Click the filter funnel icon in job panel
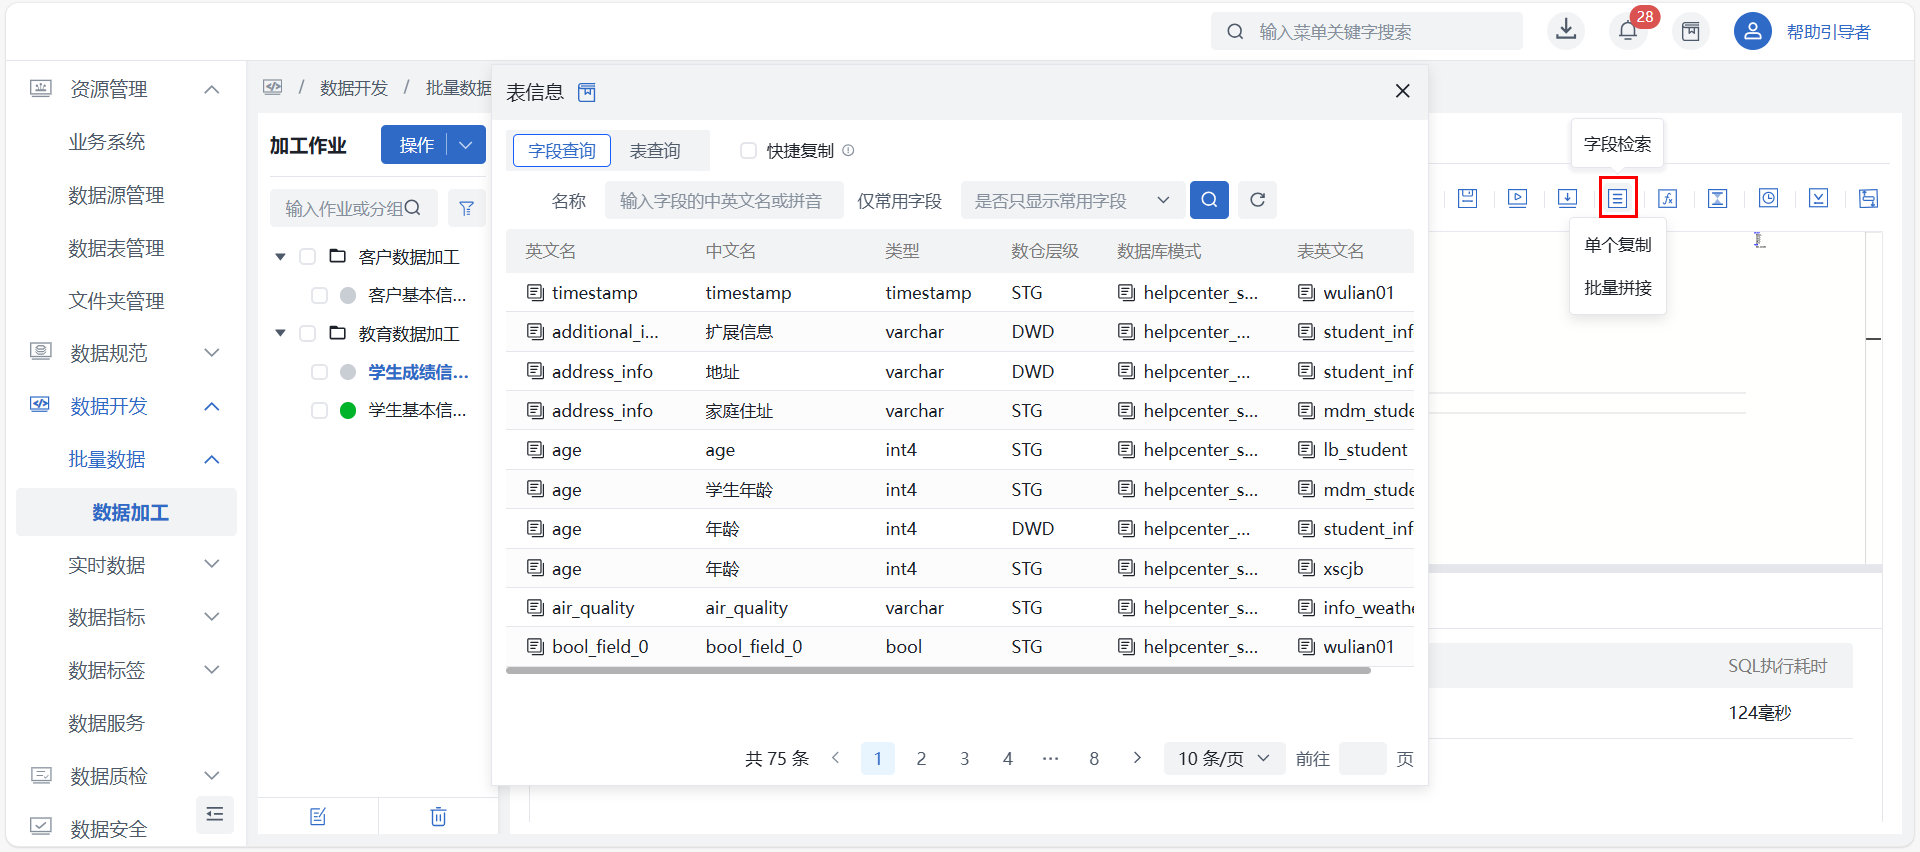 (x=466, y=208)
